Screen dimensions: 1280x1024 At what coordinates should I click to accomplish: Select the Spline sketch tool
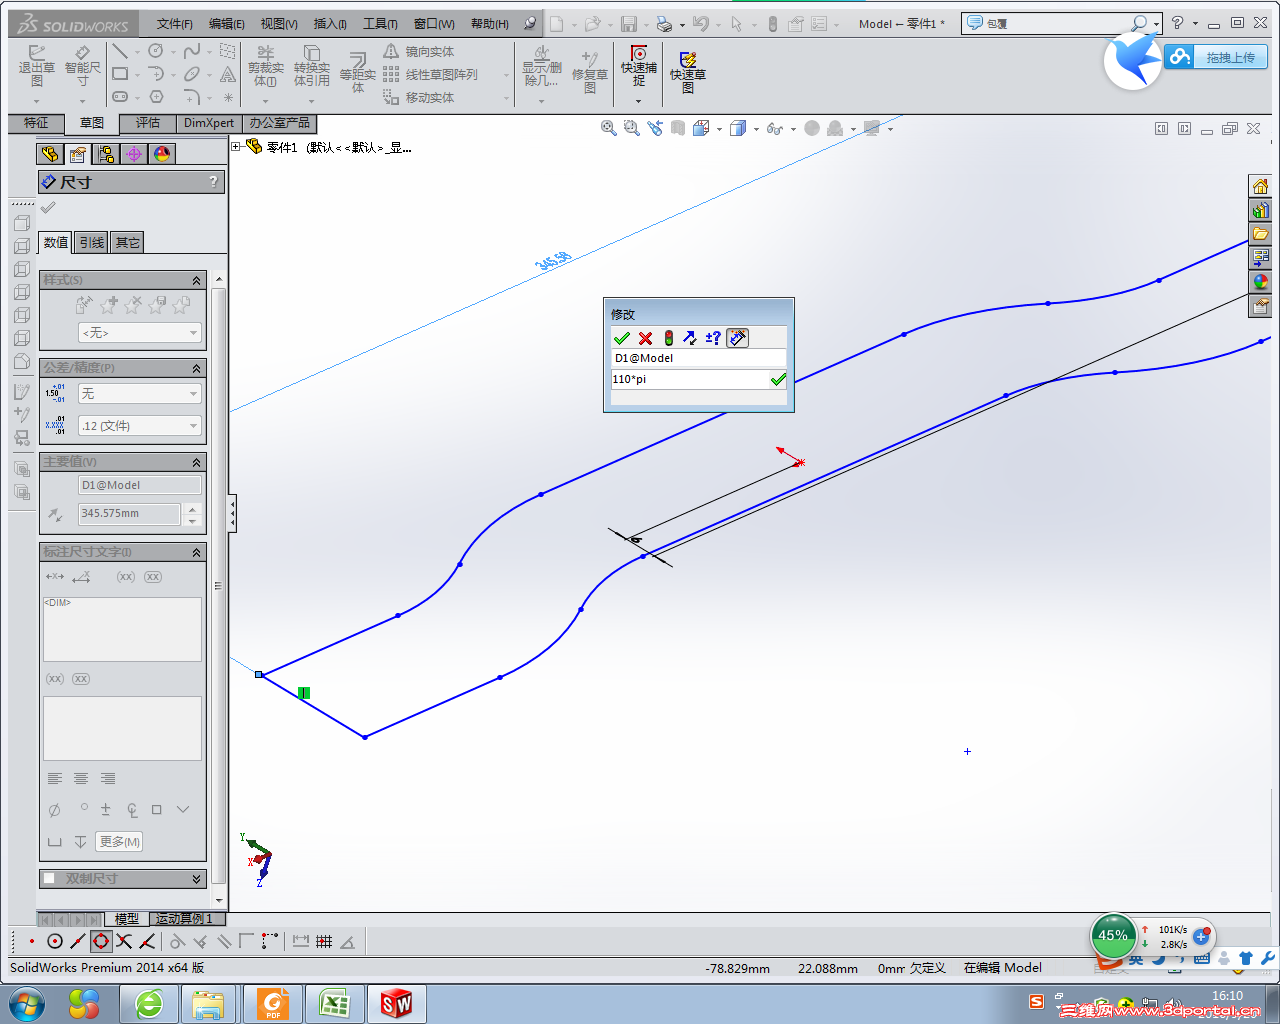coord(192,51)
